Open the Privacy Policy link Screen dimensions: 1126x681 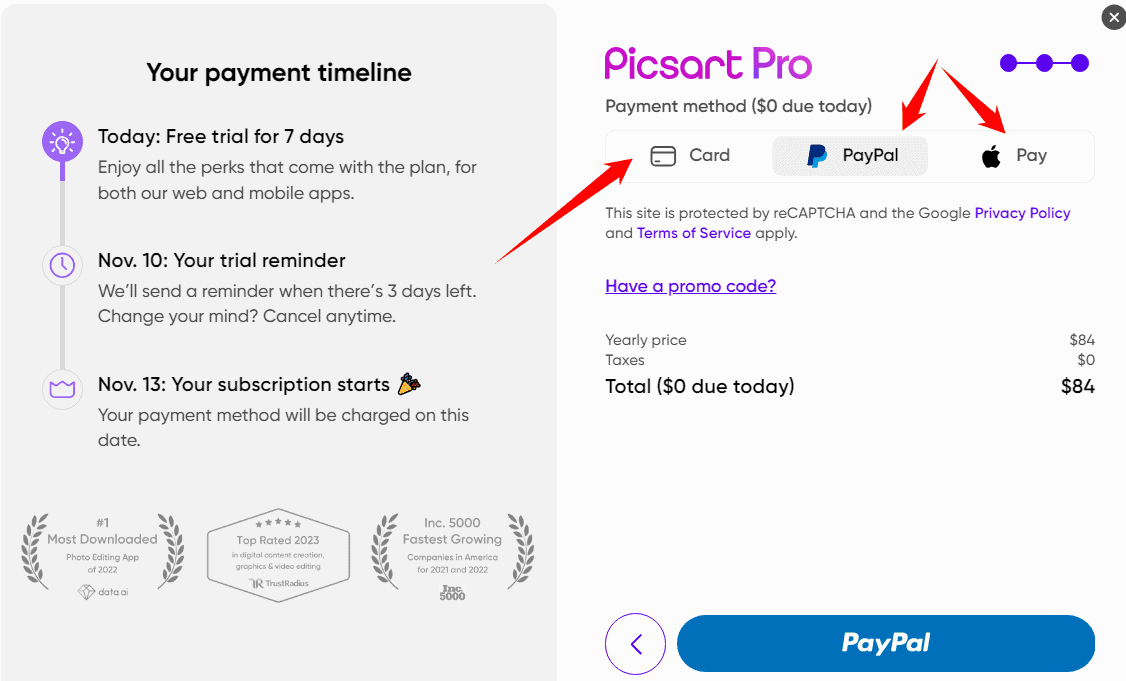point(1022,213)
